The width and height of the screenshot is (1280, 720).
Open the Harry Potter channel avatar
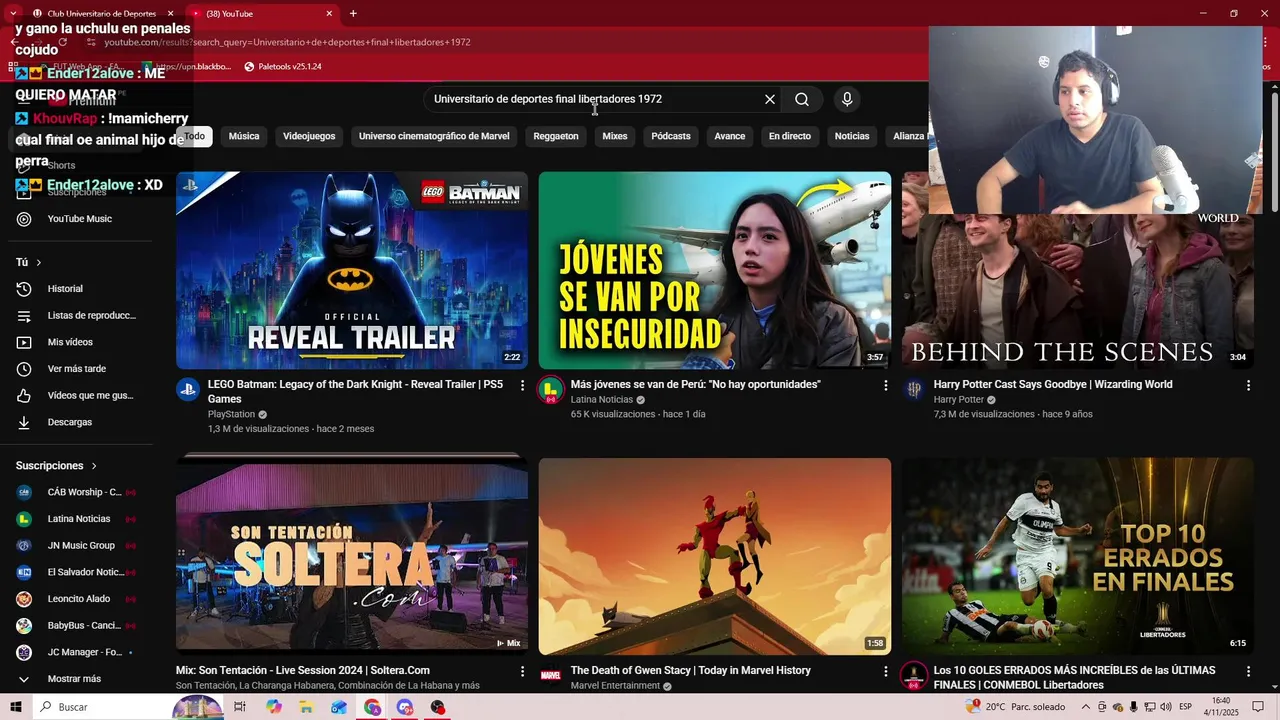click(914, 390)
